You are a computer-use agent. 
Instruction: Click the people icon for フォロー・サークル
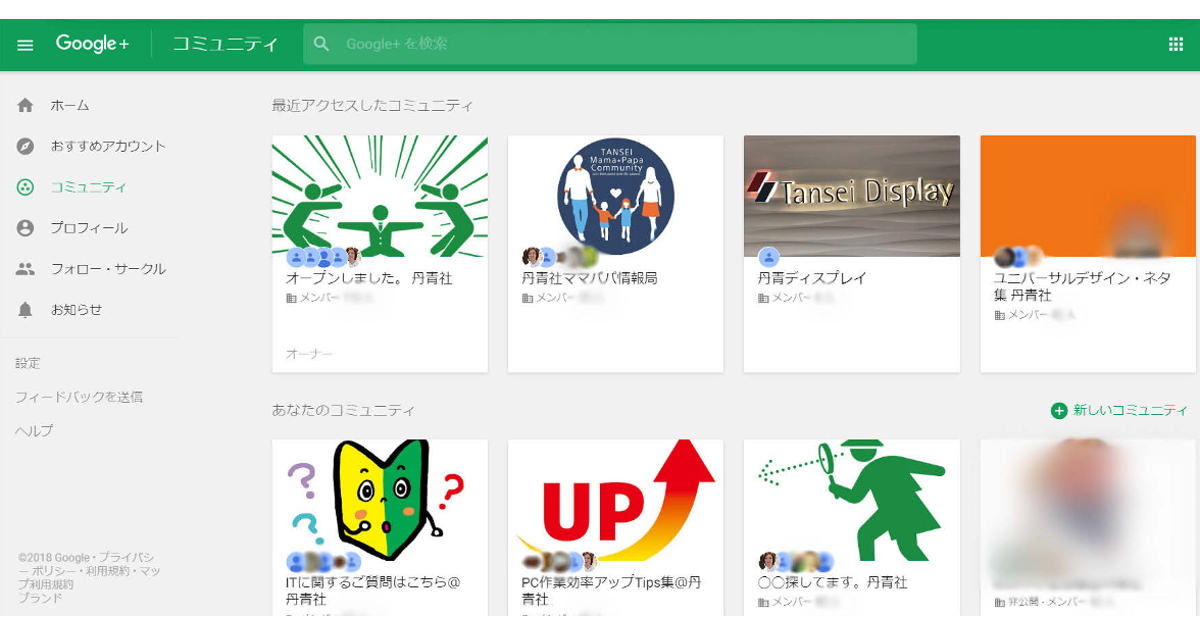26,269
